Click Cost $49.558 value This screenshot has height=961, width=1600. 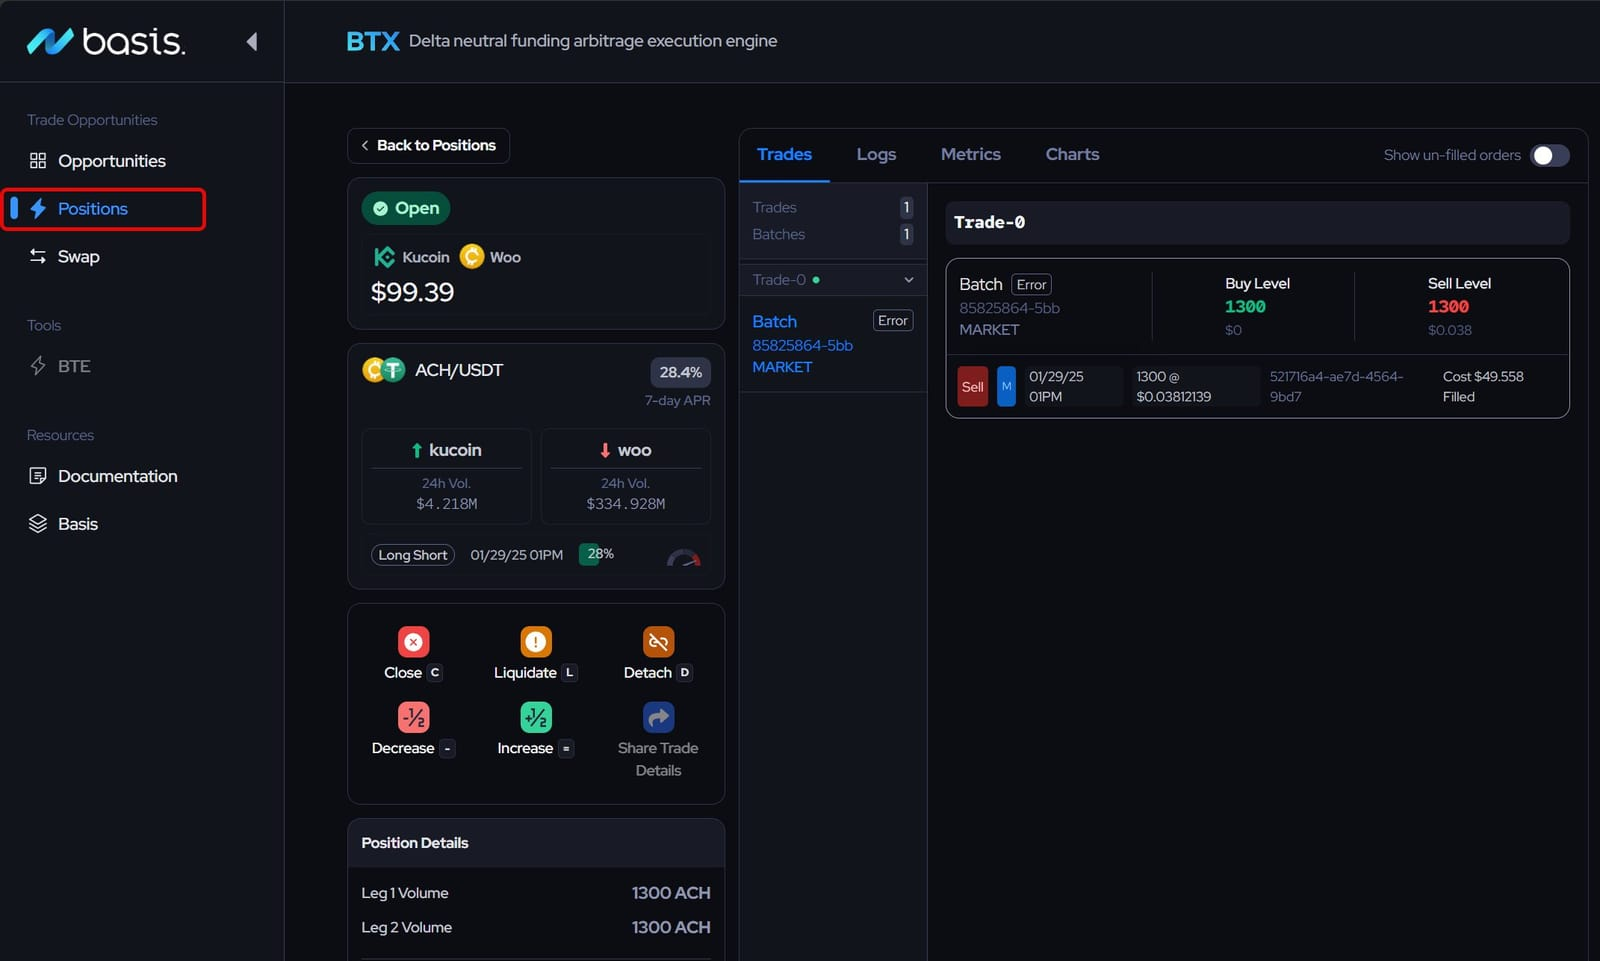click(x=1483, y=377)
